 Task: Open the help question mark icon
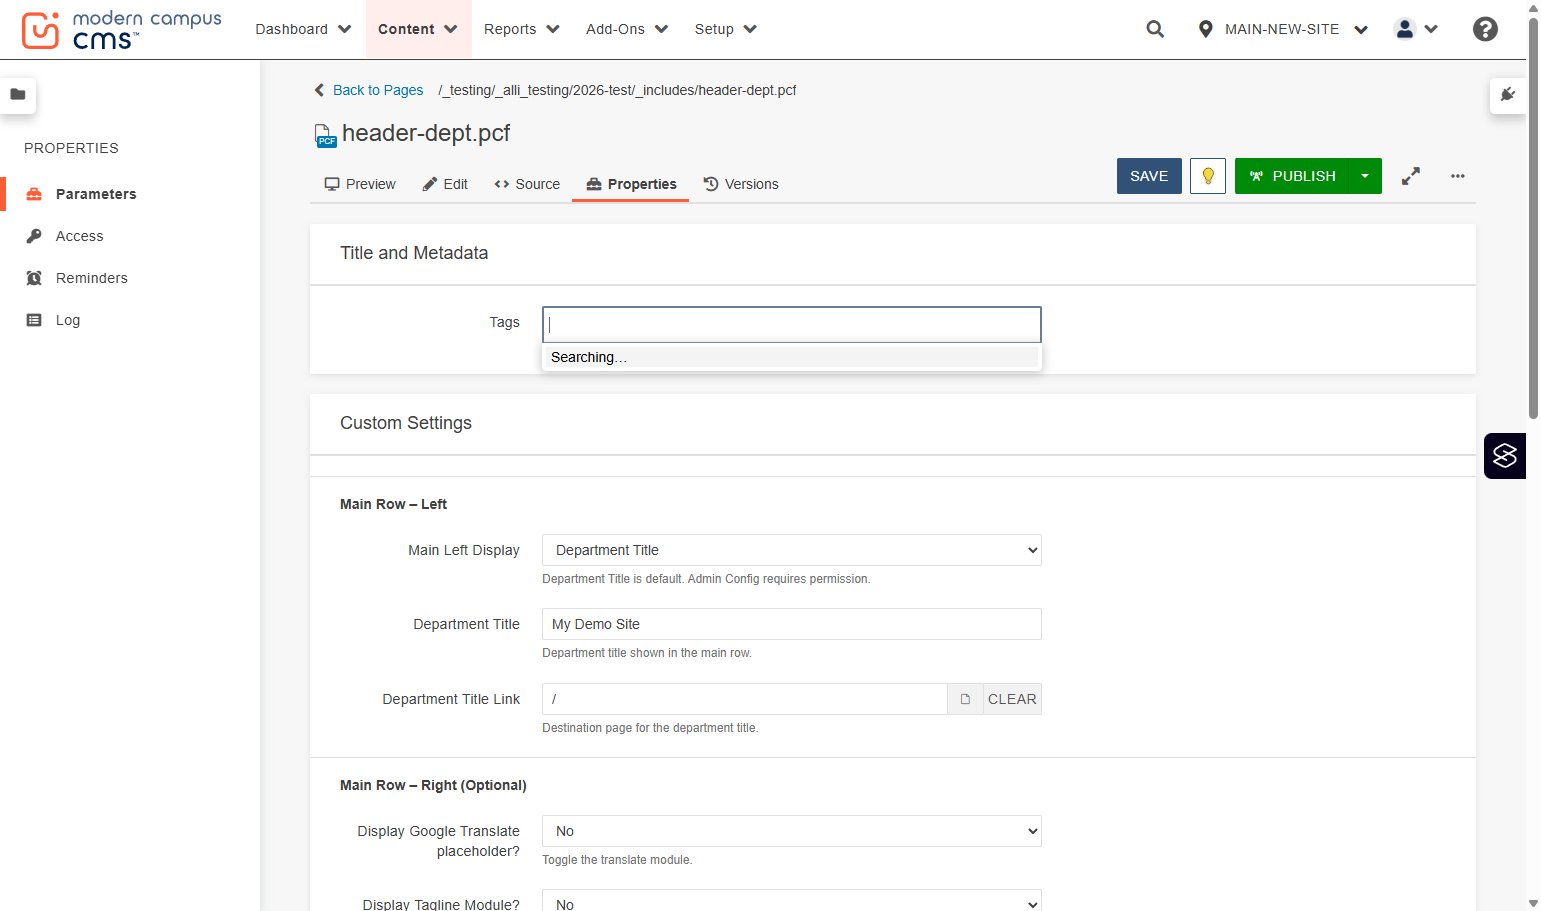[1485, 29]
